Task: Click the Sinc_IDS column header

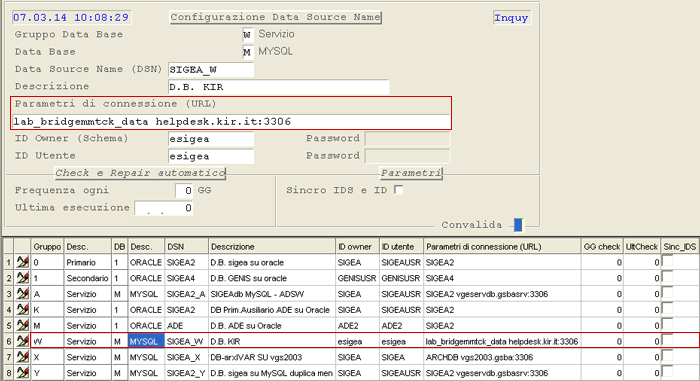Action: [679, 247]
